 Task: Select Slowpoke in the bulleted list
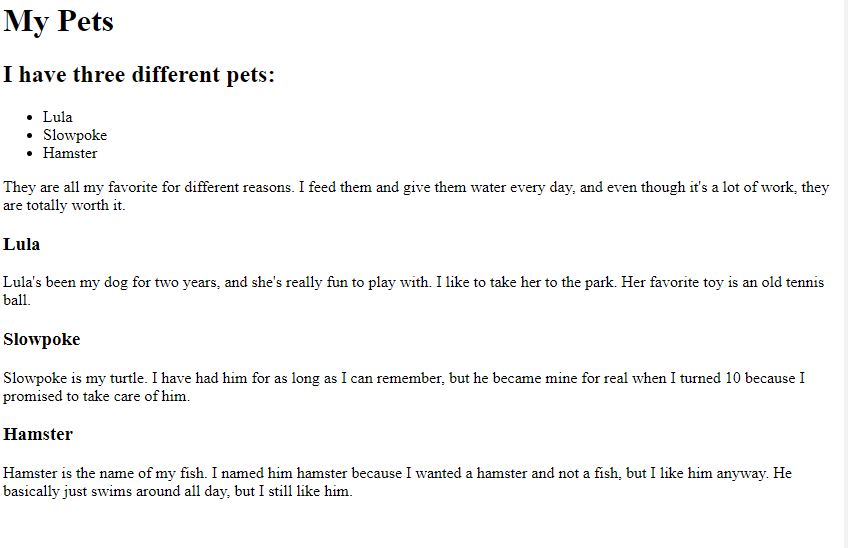pyautogui.click(x=75, y=135)
